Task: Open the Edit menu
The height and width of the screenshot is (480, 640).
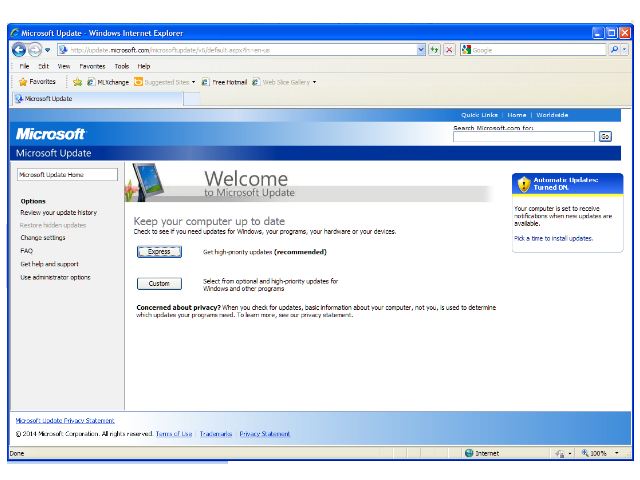Action: (x=43, y=66)
